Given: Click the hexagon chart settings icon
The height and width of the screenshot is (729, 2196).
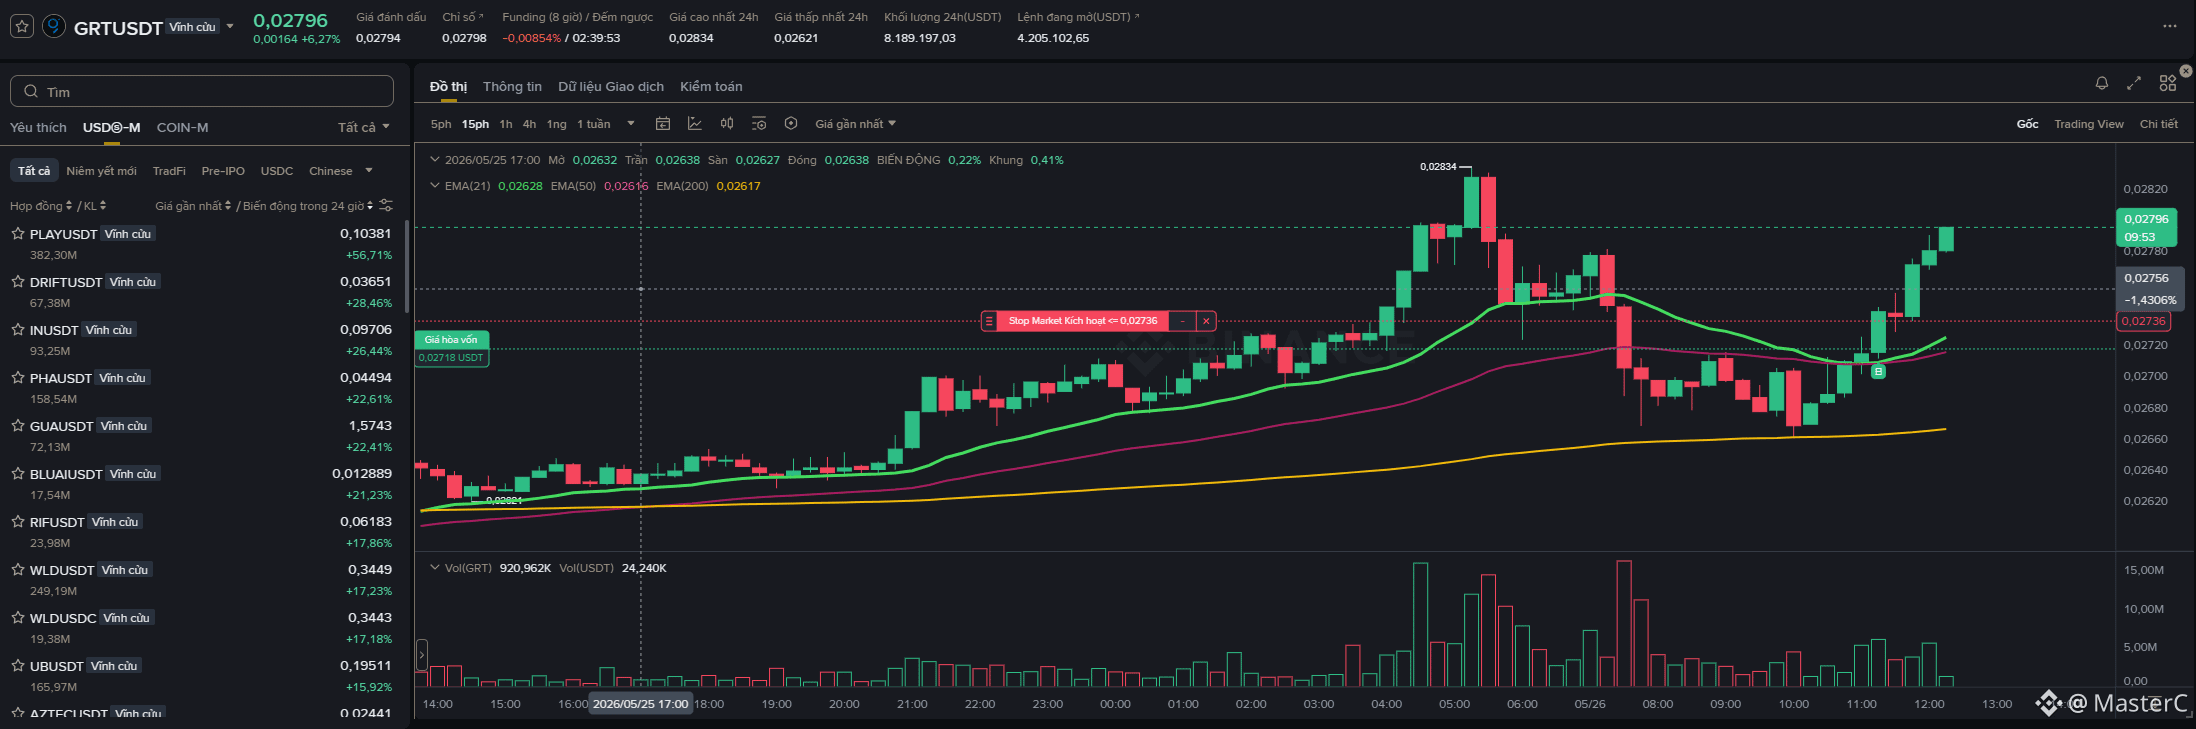Looking at the screenshot, I should click(791, 123).
